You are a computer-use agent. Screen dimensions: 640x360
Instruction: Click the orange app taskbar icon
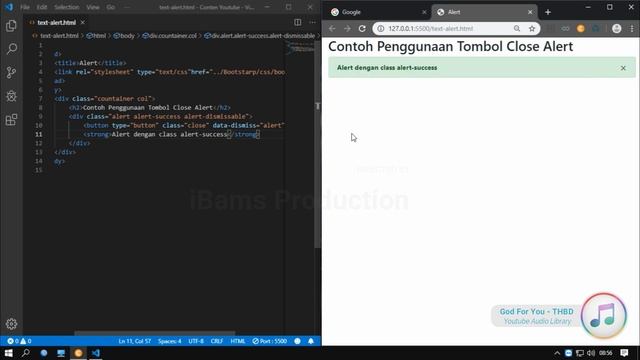point(78,353)
